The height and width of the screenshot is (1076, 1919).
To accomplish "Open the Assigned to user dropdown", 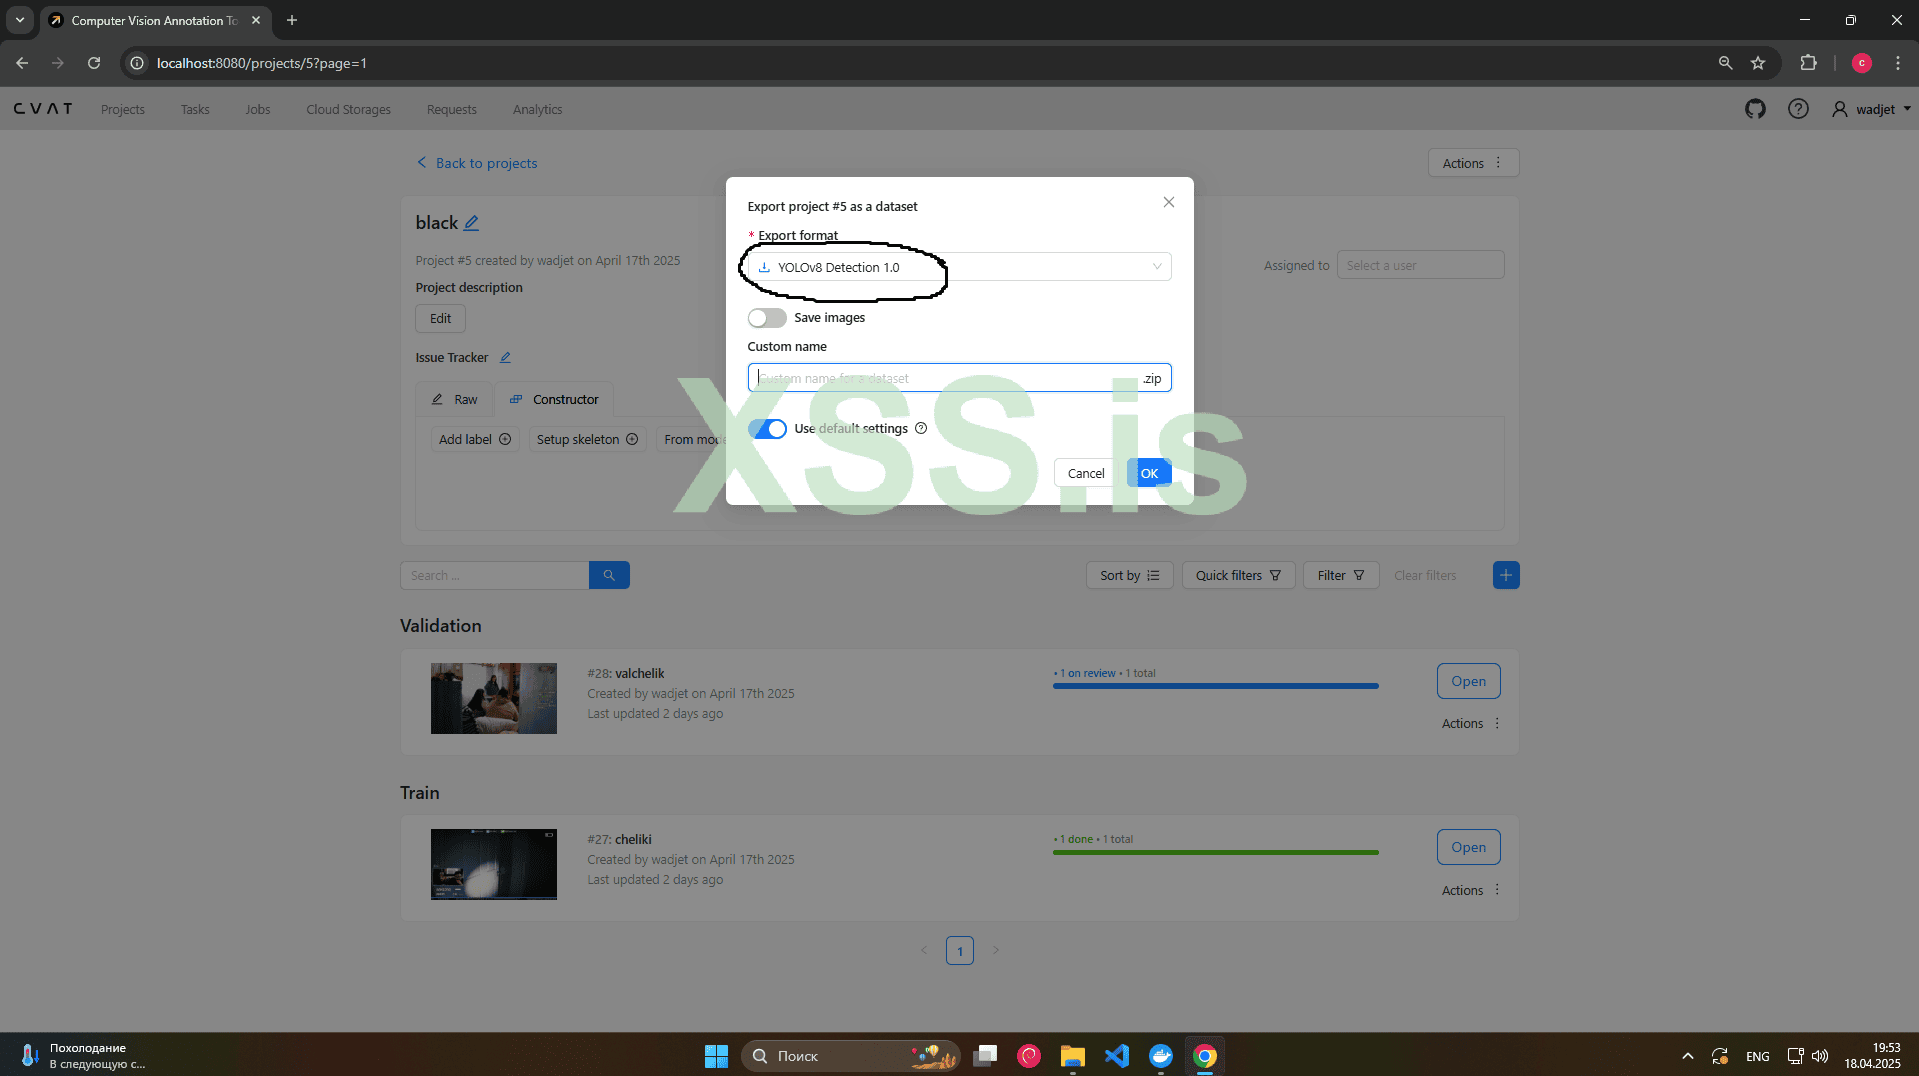I will click(1420, 265).
